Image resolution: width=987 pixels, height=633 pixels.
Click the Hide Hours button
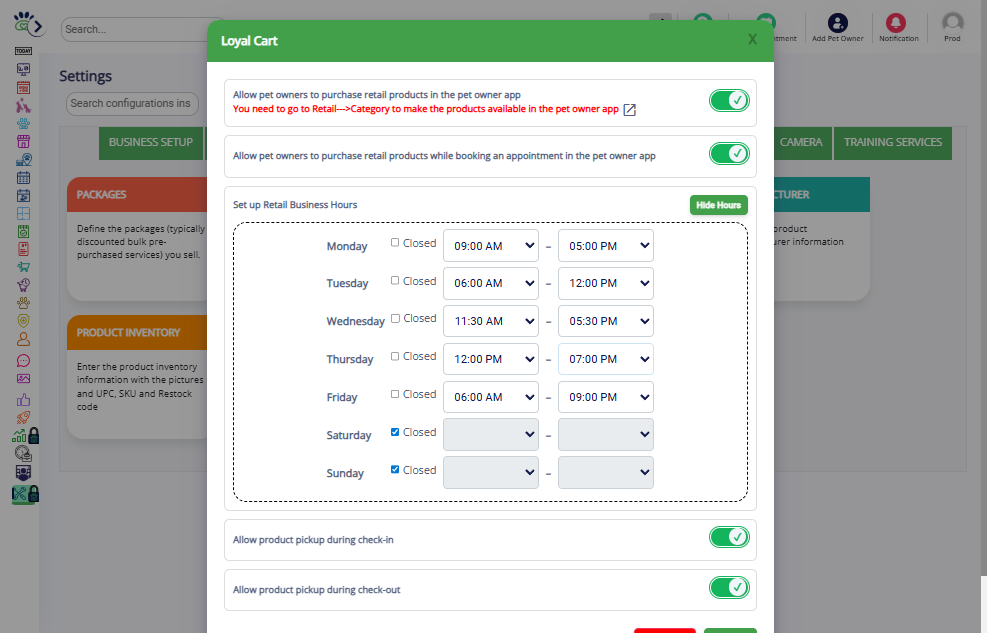coord(718,205)
